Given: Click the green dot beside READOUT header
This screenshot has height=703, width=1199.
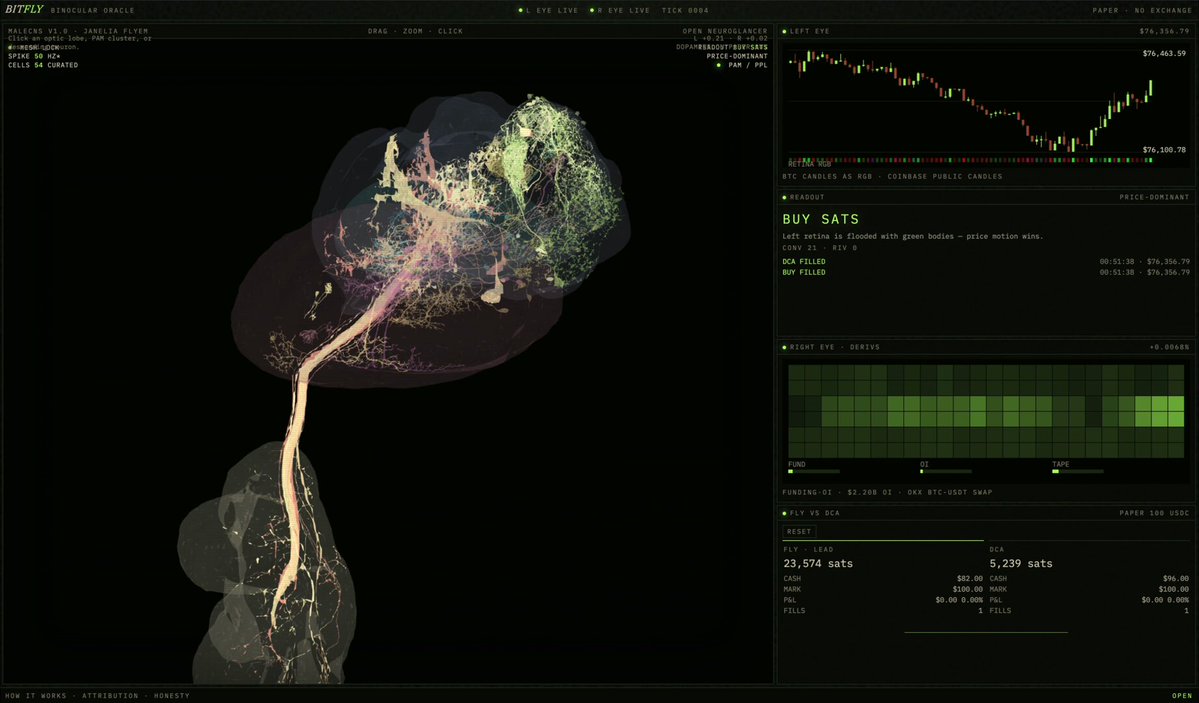Looking at the screenshot, I should pos(785,197).
